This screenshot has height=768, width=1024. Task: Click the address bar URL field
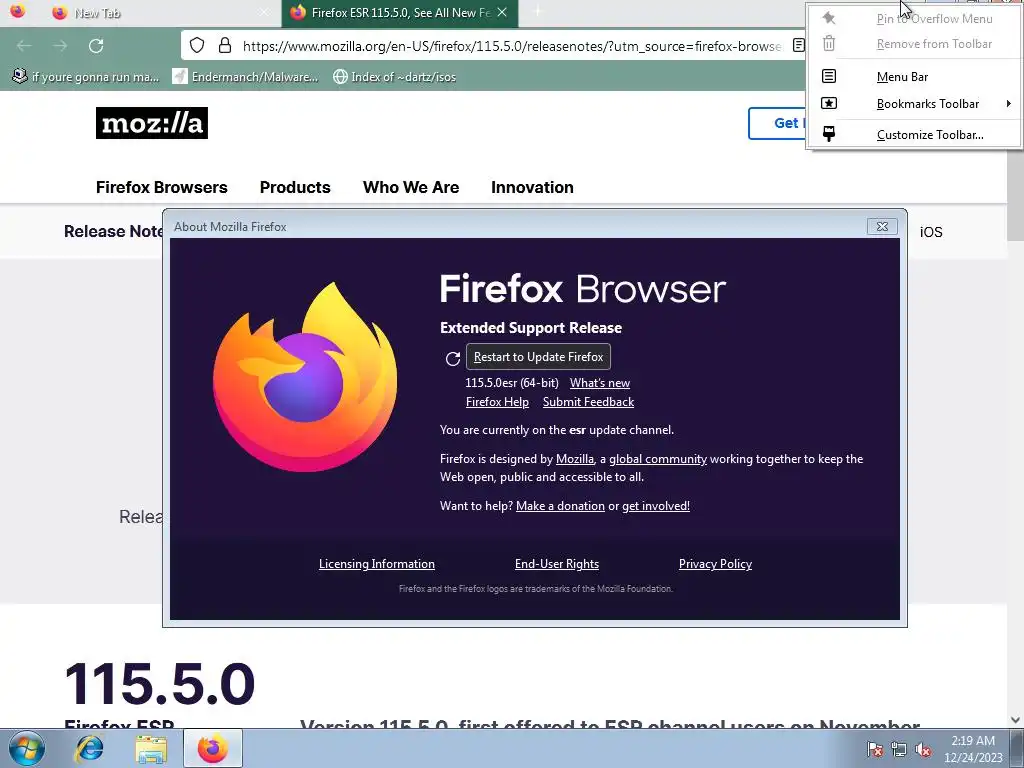click(511, 46)
